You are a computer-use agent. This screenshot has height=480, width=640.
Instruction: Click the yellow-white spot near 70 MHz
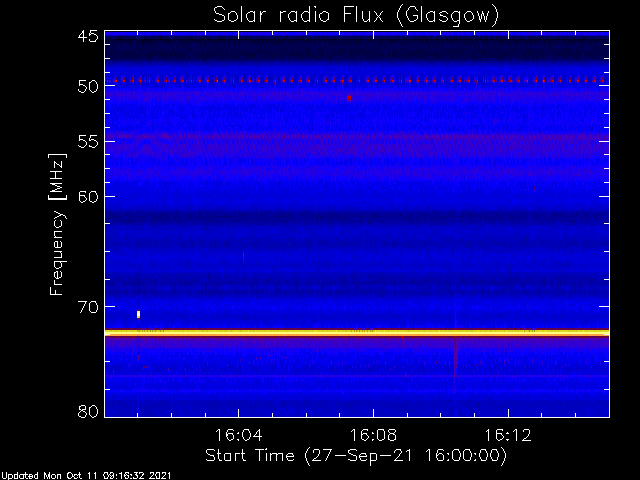138,314
